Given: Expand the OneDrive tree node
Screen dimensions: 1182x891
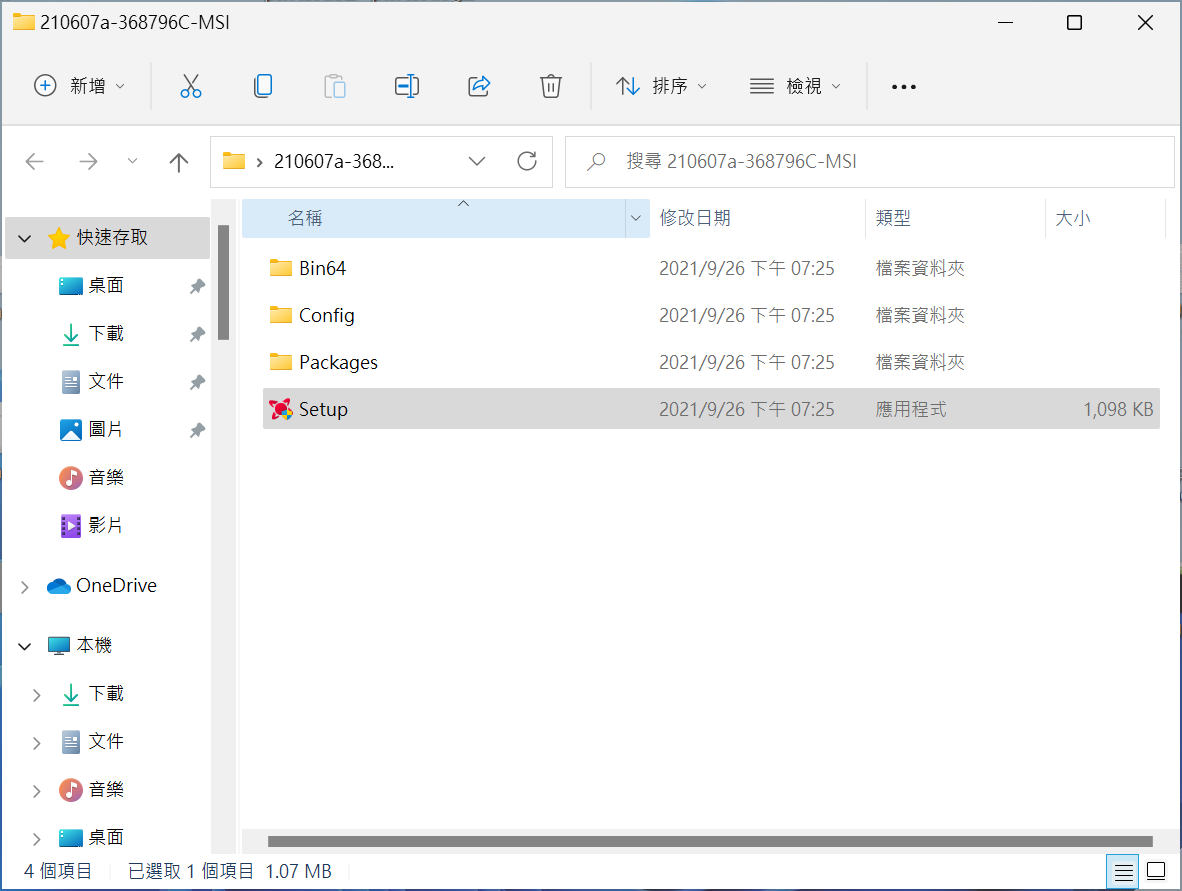Looking at the screenshot, I should (x=25, y=587).
